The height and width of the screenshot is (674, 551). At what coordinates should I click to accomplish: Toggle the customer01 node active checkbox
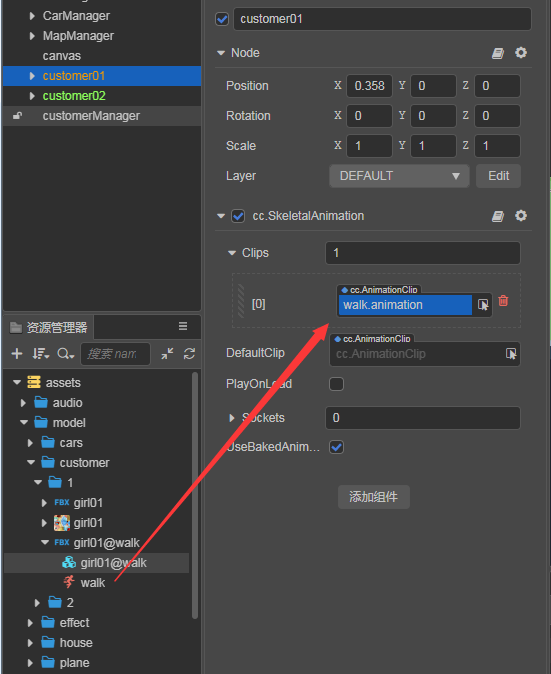point(222,19)
